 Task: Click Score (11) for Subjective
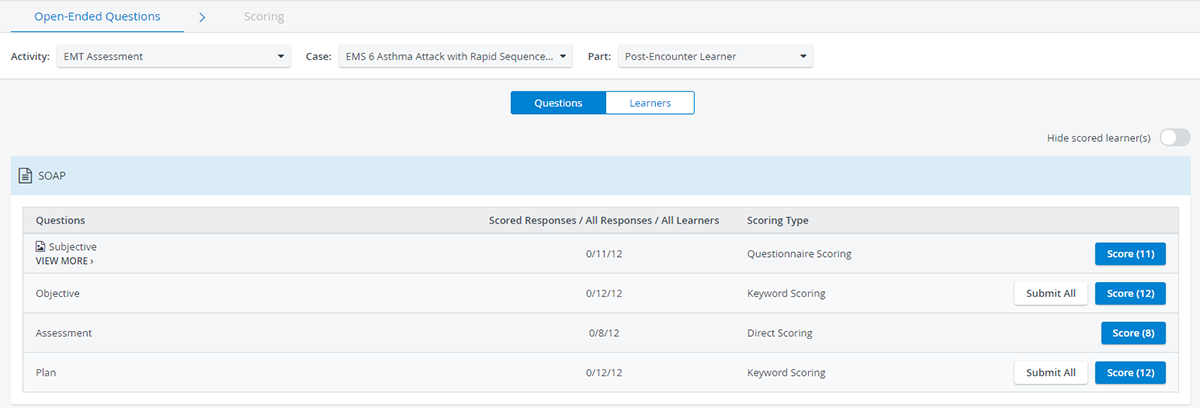tap(1130, 254)
